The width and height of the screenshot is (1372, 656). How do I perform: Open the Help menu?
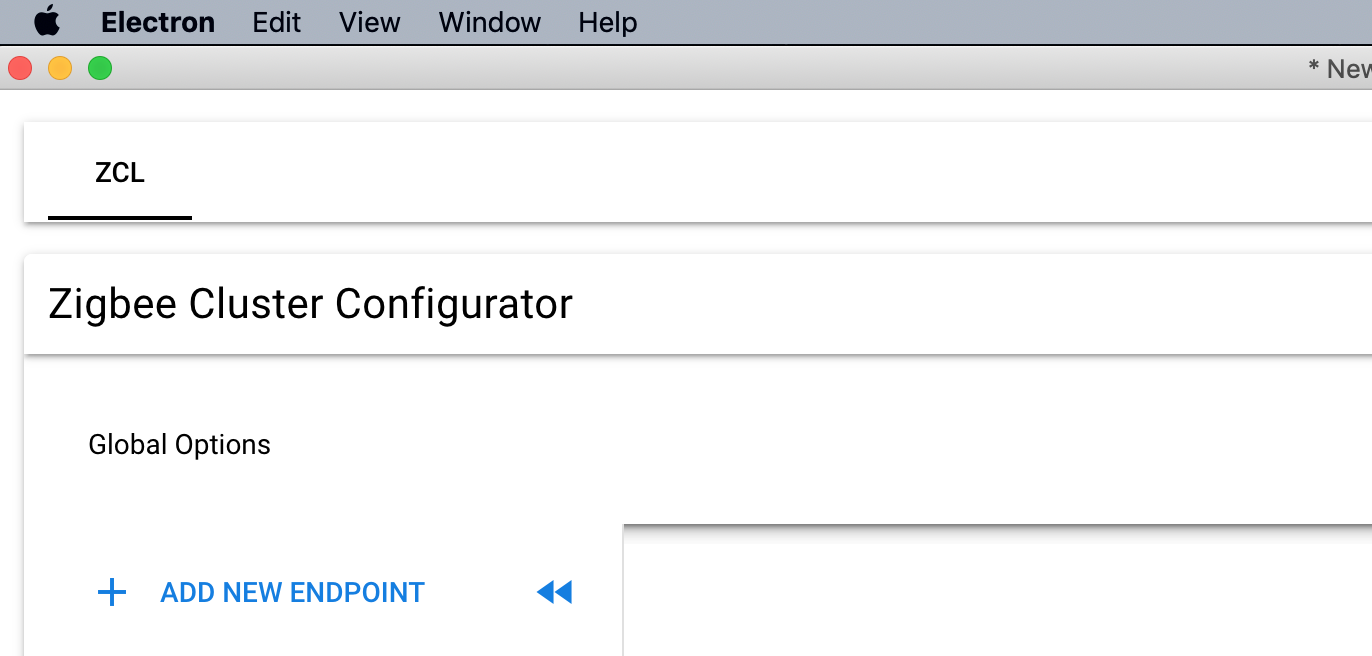(606, 22)
